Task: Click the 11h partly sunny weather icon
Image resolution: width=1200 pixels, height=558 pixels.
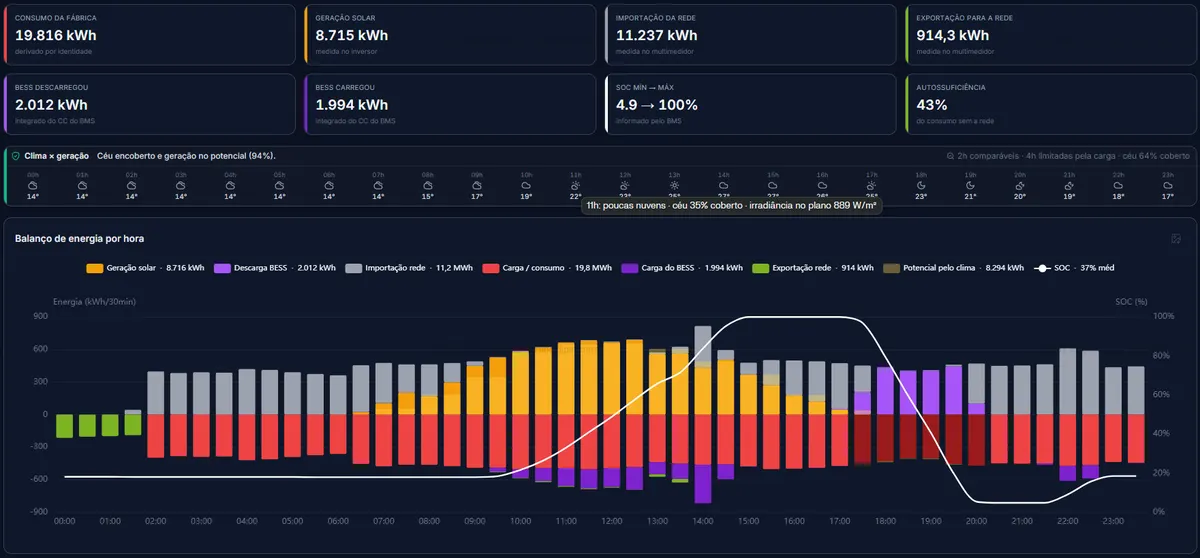Action: pyautogui.click(x=576, y=185)
